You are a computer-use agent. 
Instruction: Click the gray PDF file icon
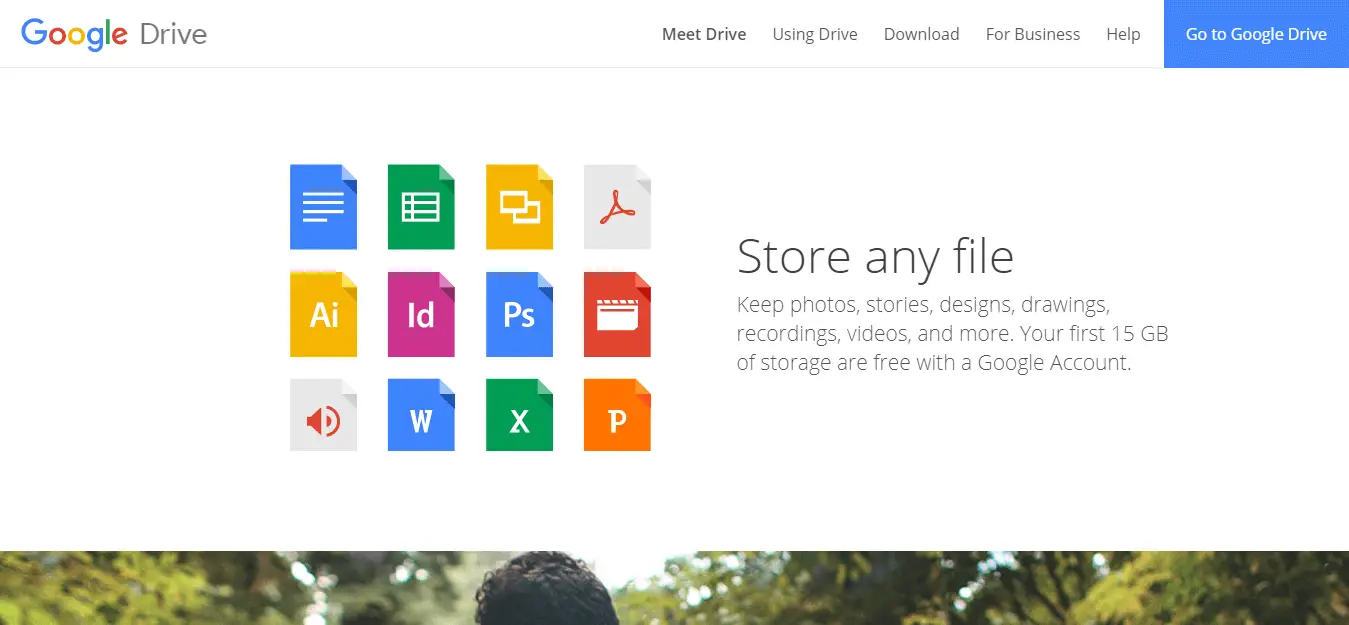pos(617,207)
